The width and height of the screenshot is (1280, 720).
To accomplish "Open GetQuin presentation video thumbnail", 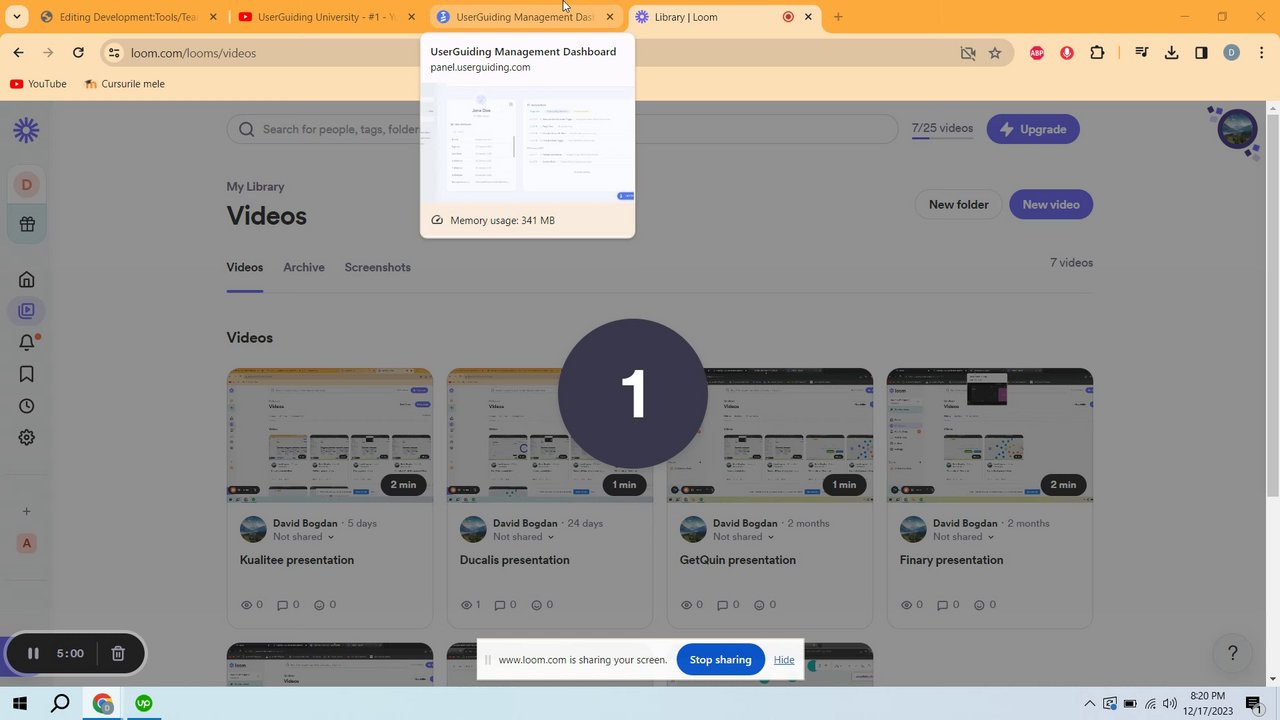I will click(770, 435).
